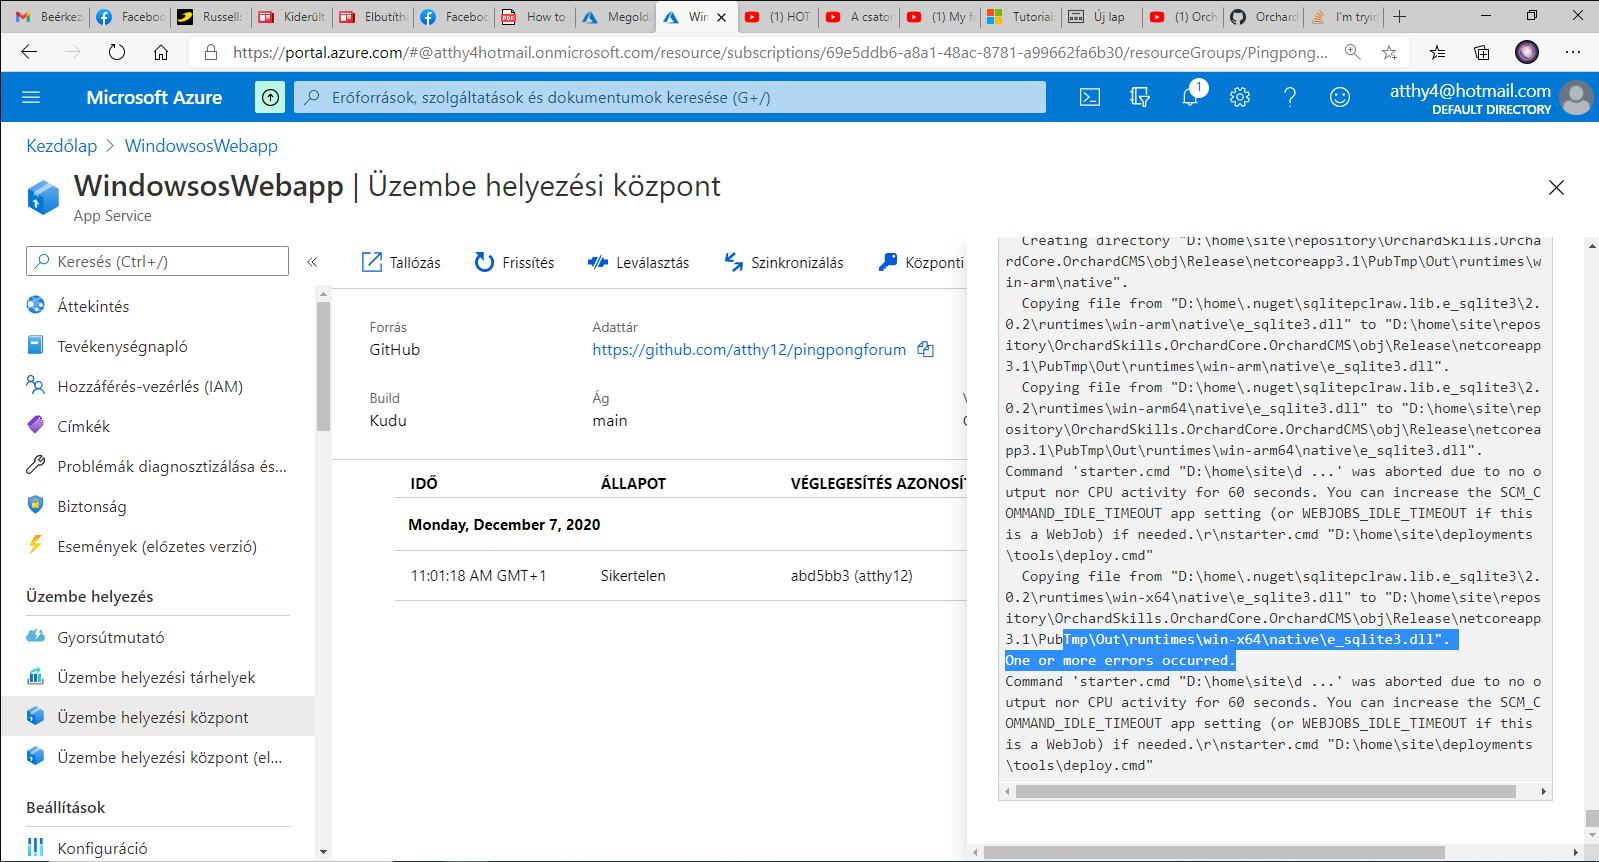The image size is (1599, 862).
Task: Switch to the Megold browser tab
Action: pos(616,17)
